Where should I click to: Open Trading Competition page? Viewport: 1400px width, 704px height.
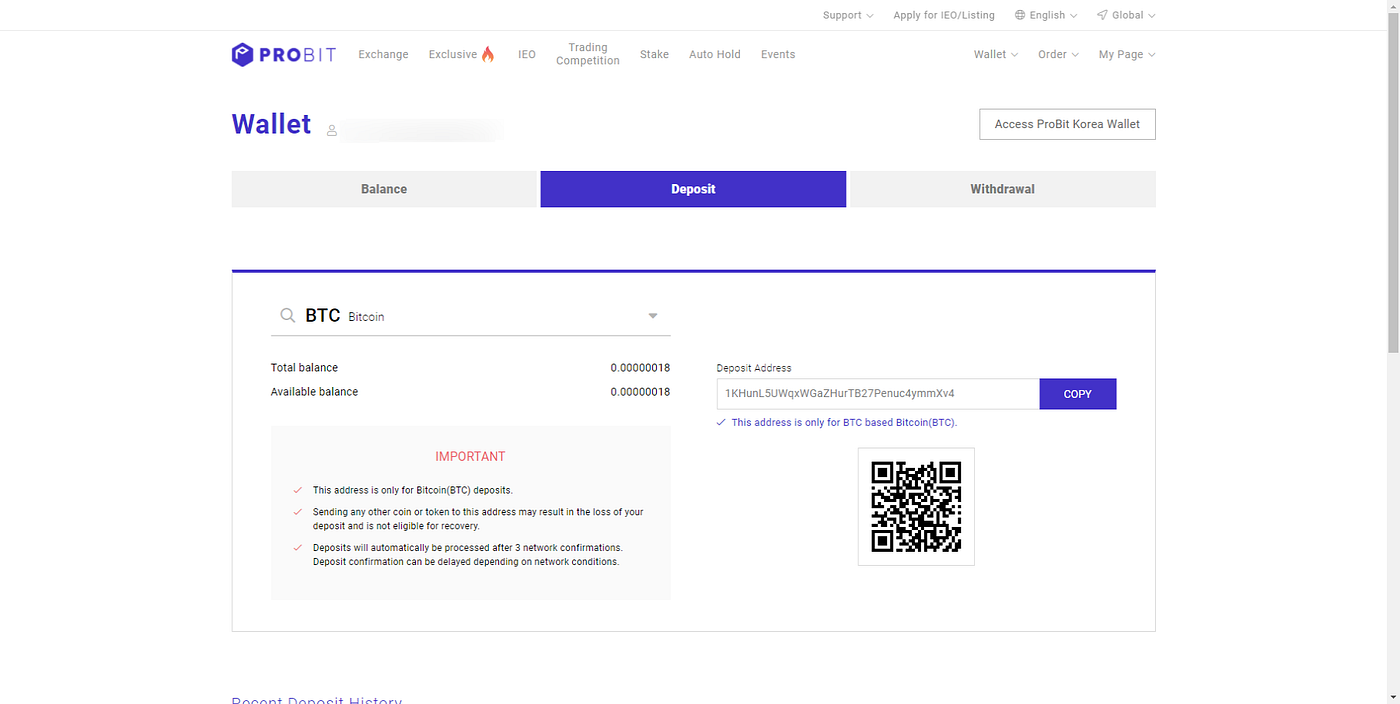click(x=588, y=54)
